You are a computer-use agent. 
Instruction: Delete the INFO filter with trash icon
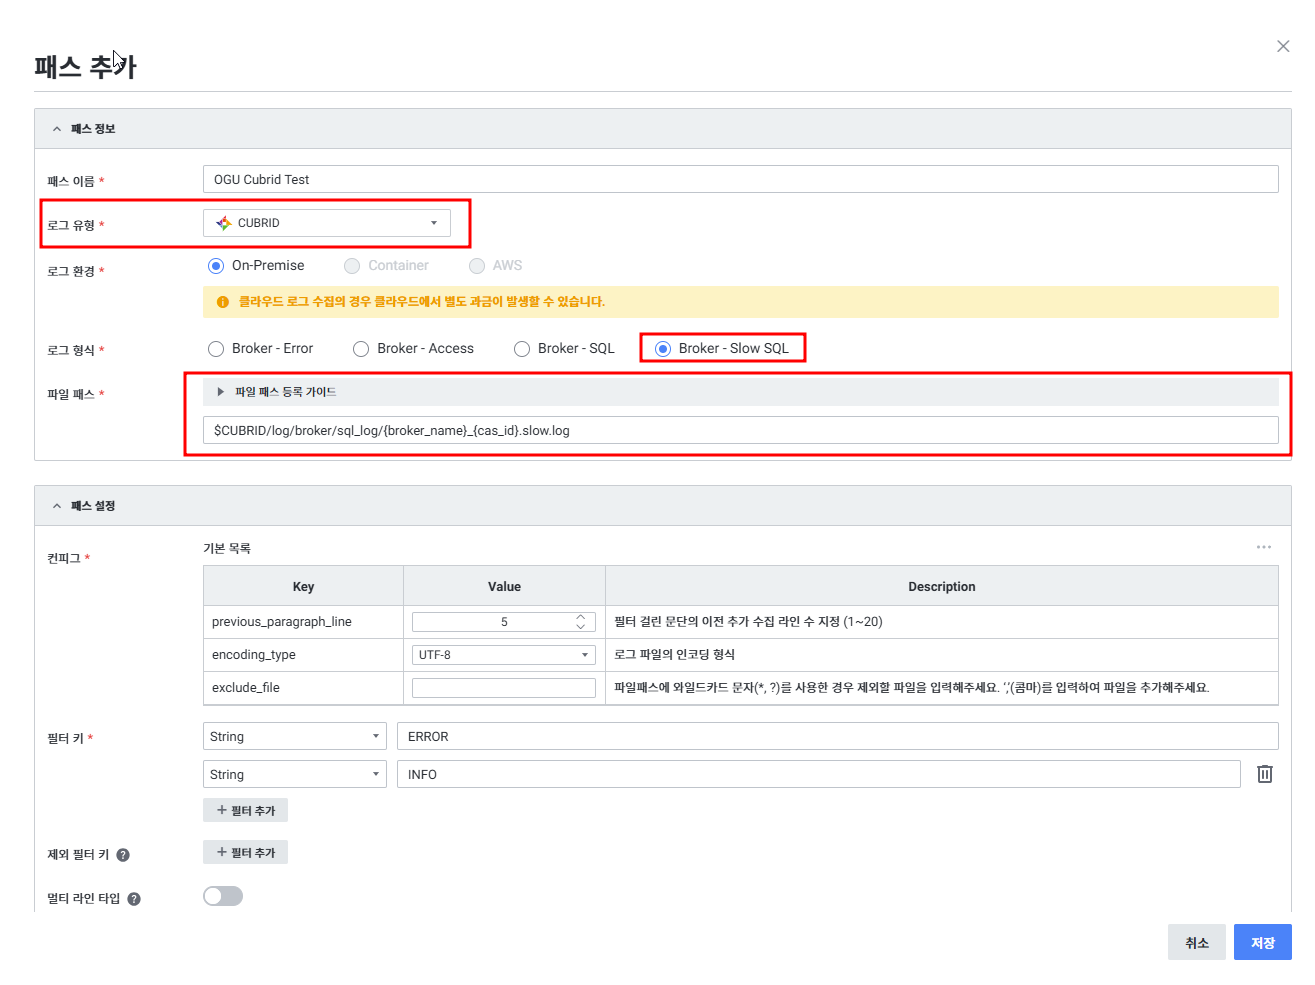1264,774
